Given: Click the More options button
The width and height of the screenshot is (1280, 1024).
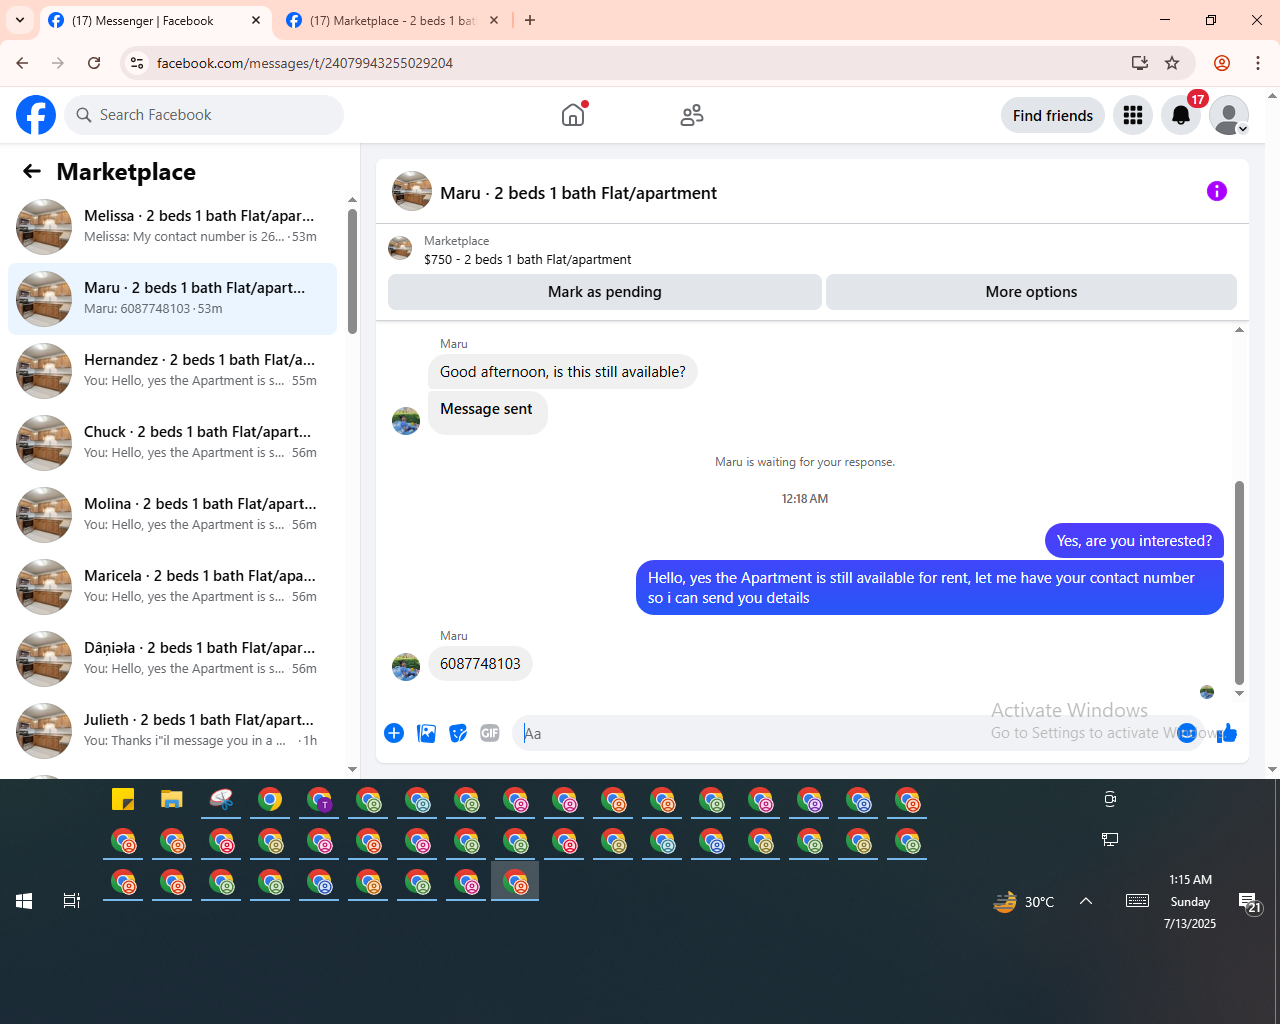Looking at the screenshot, I should (1031, 292).
